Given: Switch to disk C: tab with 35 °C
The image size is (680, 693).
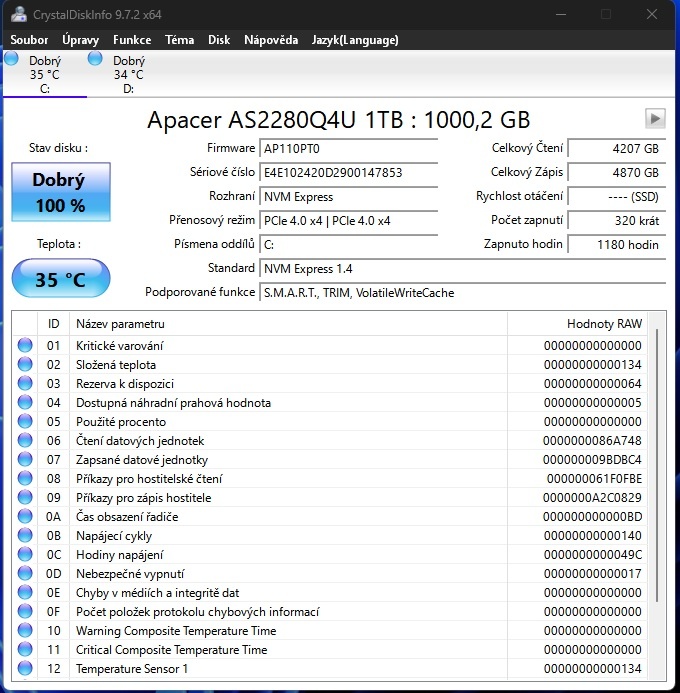Looking at the screenshot, I should click(45, 74).
